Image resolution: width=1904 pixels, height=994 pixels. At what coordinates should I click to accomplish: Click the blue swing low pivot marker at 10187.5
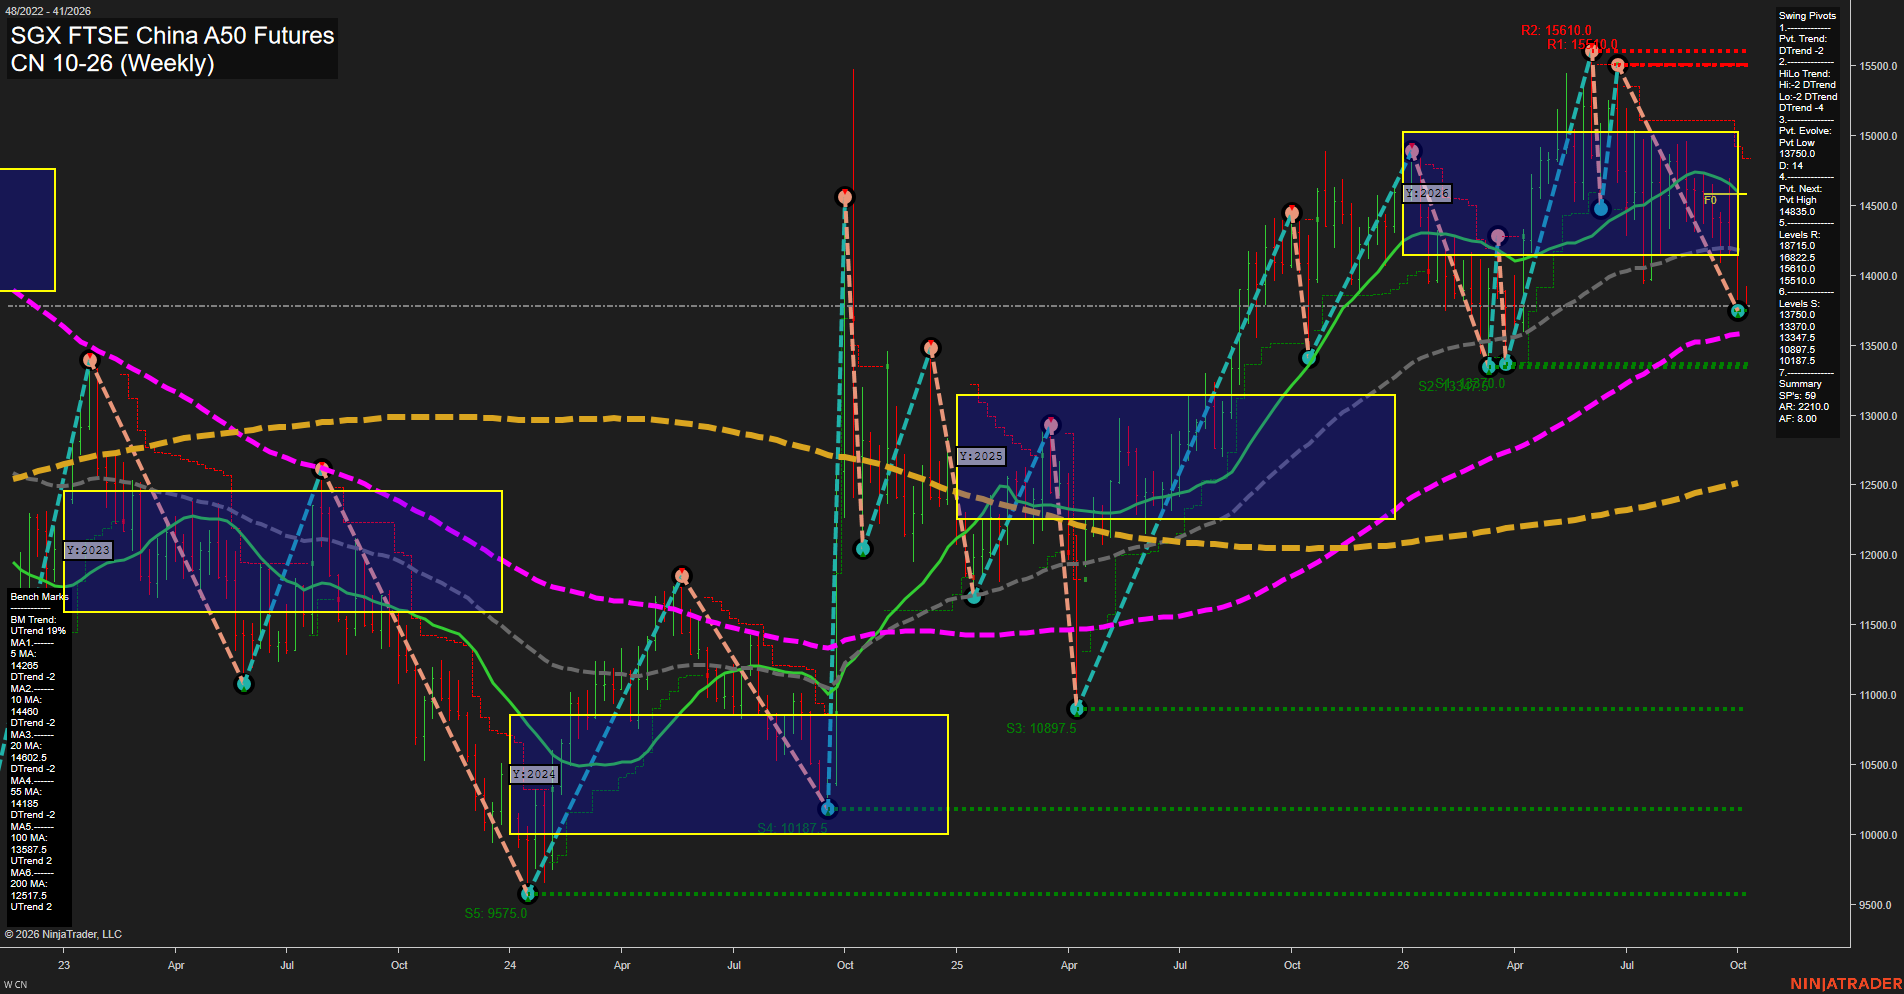(x=827, y=808)
